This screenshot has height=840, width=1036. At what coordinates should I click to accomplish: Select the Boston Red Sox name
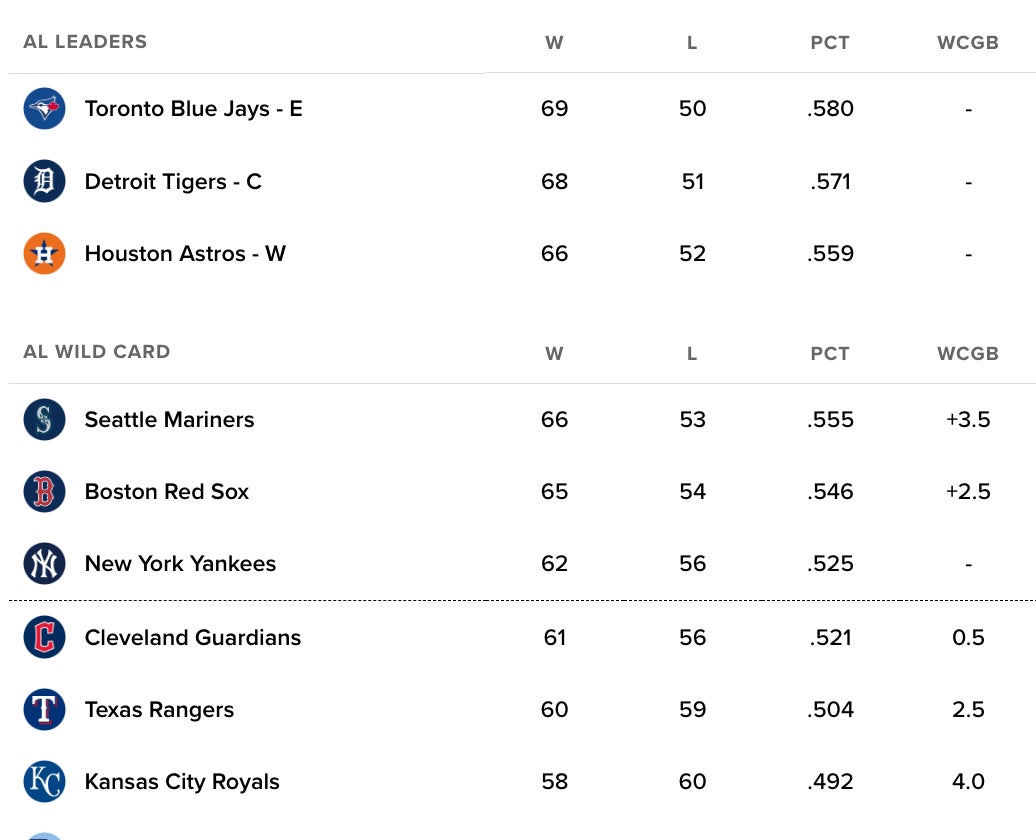pos(166,491)
